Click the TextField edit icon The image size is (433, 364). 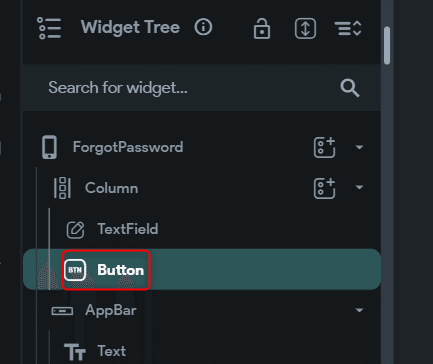click(75, 230)
